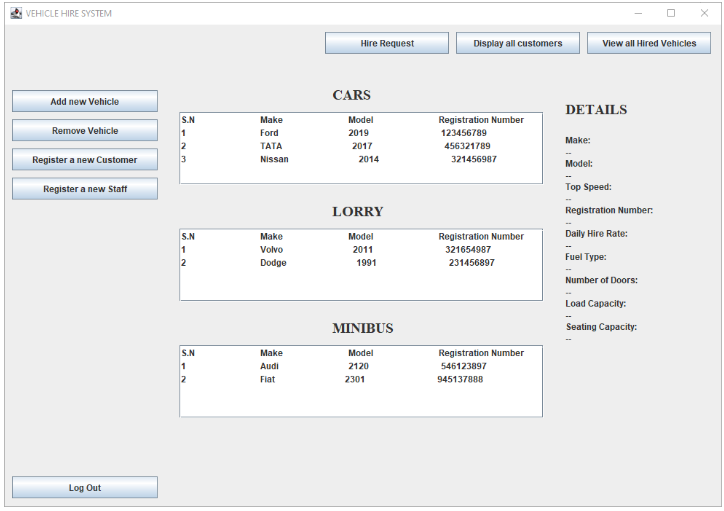Log Out of the system
The image size is (724, 511).
(x=84, y=487)
